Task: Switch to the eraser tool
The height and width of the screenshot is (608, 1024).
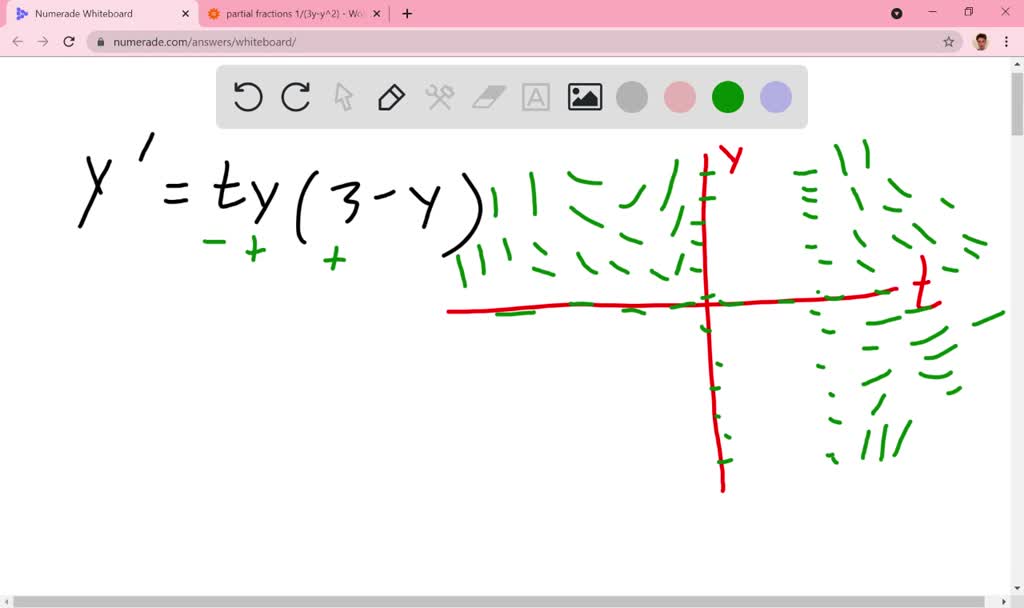Action: point(487,97)
